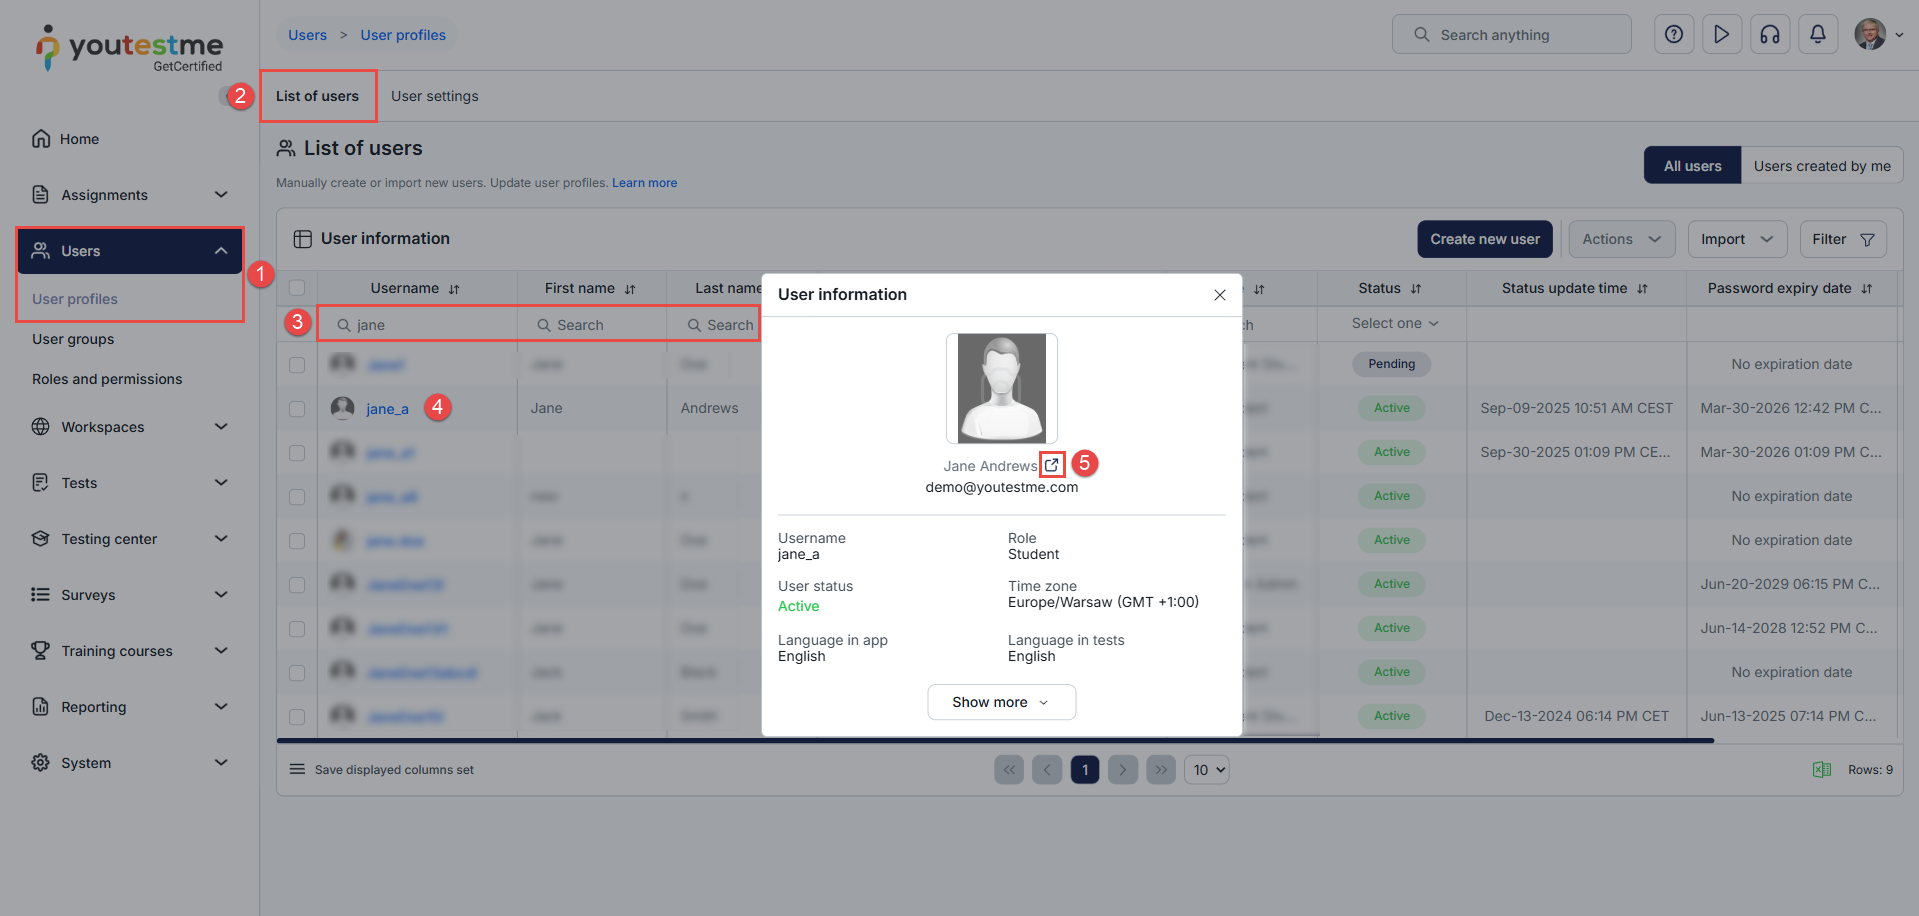
Task: Tick the checkbox for the jane_a row
Action: click(x=297, y=409)
